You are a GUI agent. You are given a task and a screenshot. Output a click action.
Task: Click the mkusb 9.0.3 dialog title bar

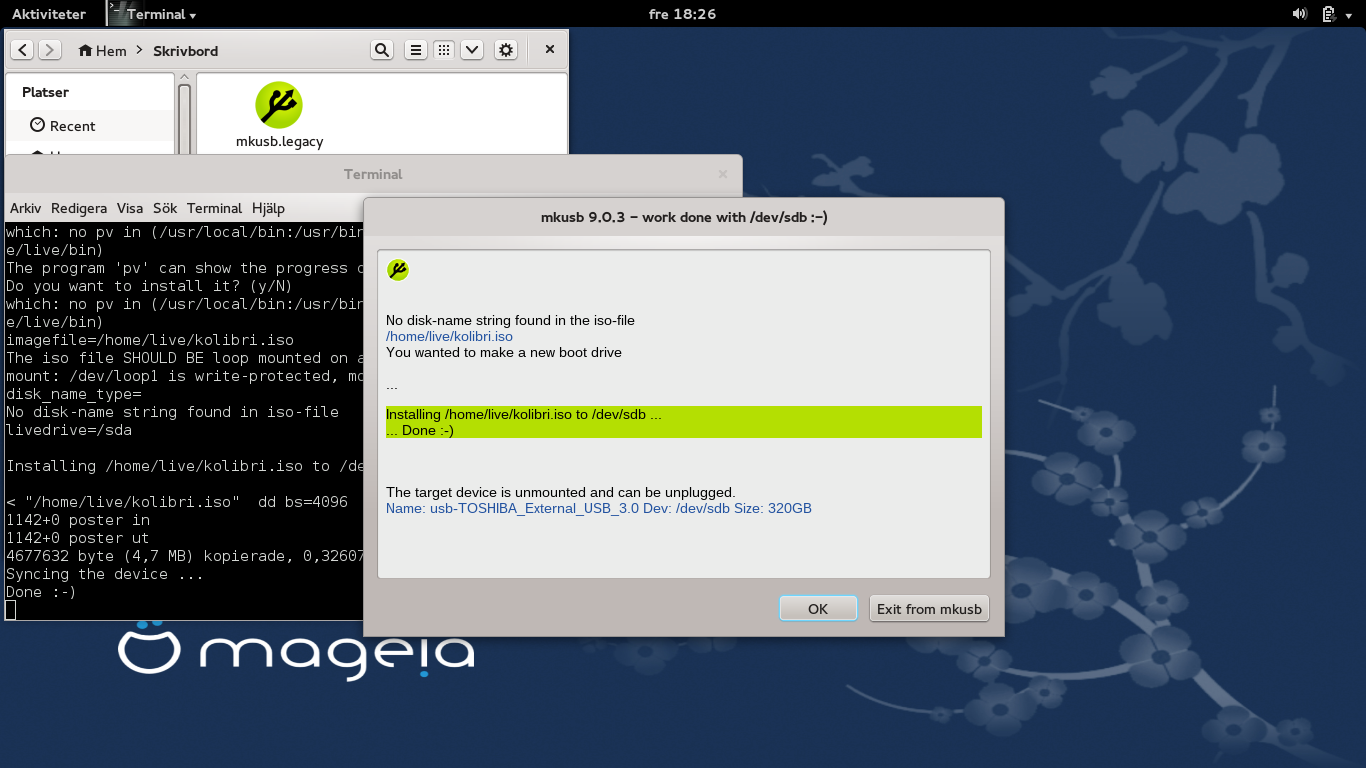coord(684,217)
